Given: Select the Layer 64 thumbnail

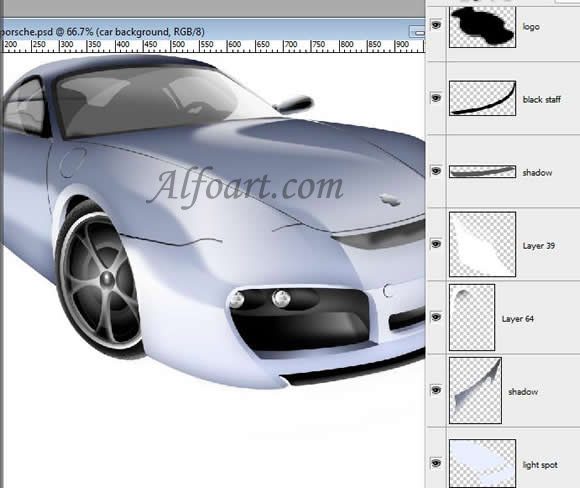Looking at the screenshot, I should tap(472, 317).
